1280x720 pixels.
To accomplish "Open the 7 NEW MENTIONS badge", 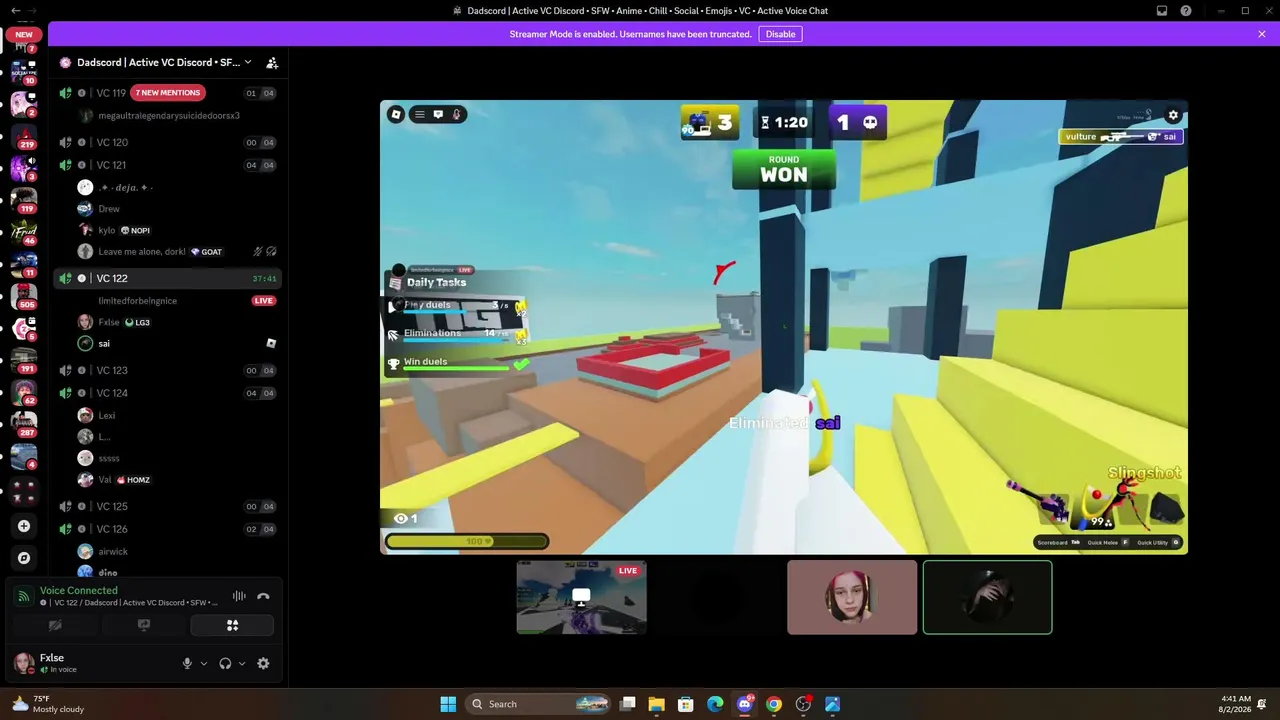I will [x=168, y=93].
